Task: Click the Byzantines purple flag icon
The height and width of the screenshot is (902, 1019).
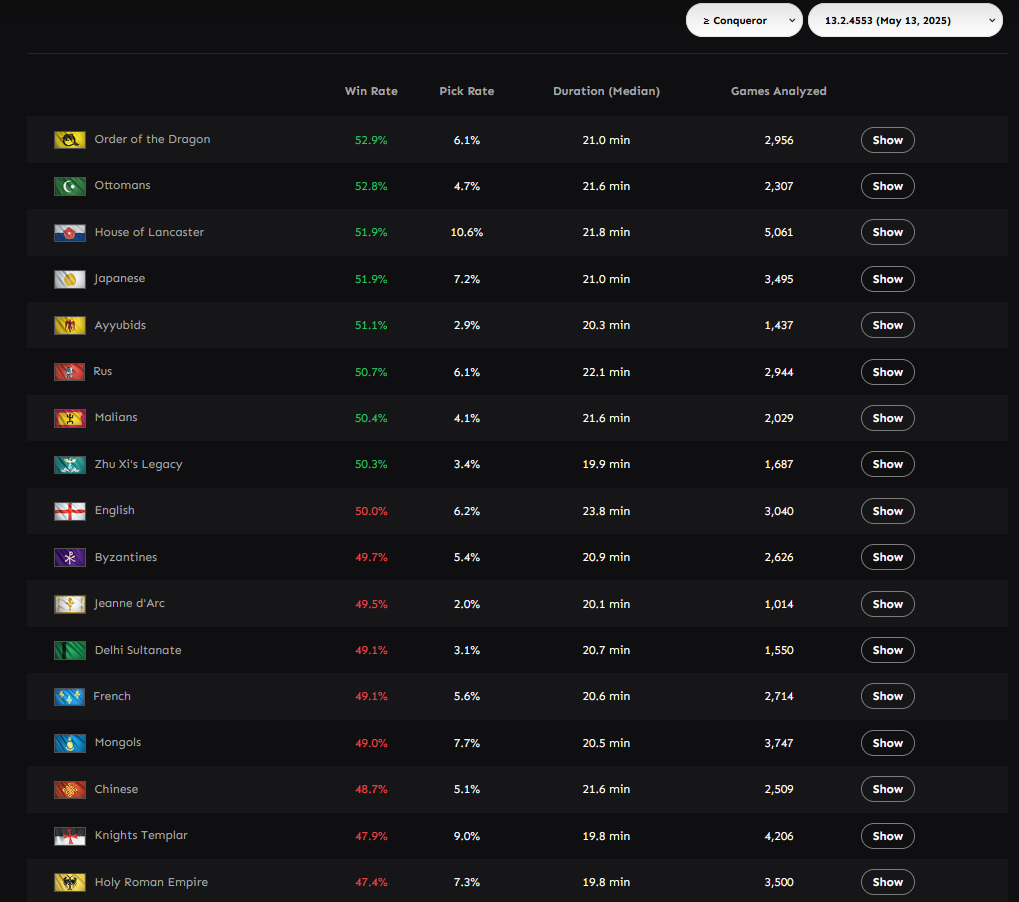Action: [x=69, y=557]
